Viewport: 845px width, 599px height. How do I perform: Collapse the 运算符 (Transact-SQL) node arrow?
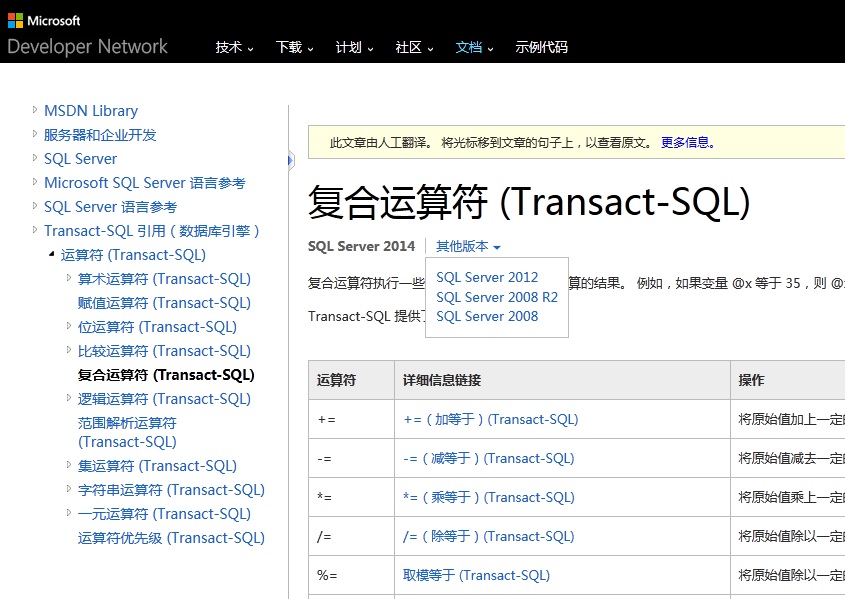click(52, 254)
